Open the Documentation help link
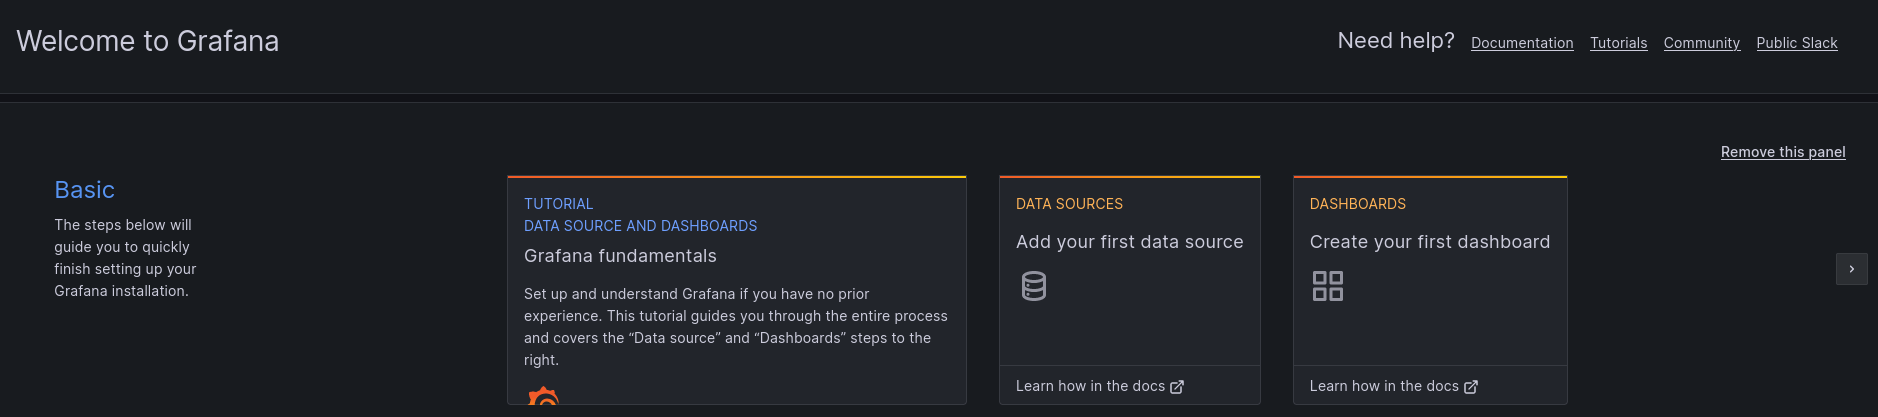1878x417 pixels. pos(1522,43)
